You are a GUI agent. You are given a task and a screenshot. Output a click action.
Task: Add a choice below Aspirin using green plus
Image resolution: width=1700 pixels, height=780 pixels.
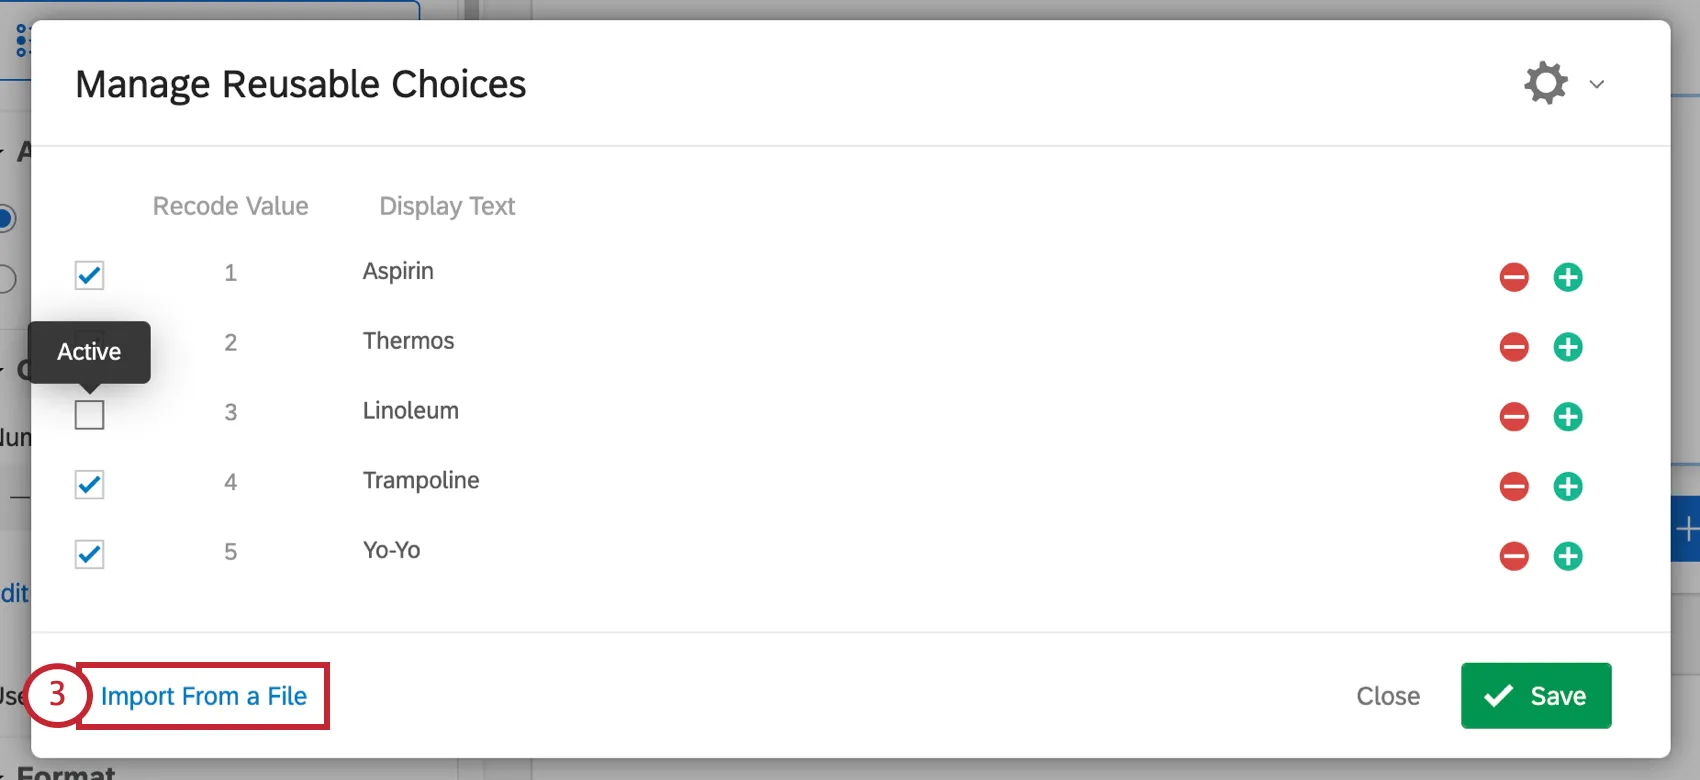coord(1567,277)
